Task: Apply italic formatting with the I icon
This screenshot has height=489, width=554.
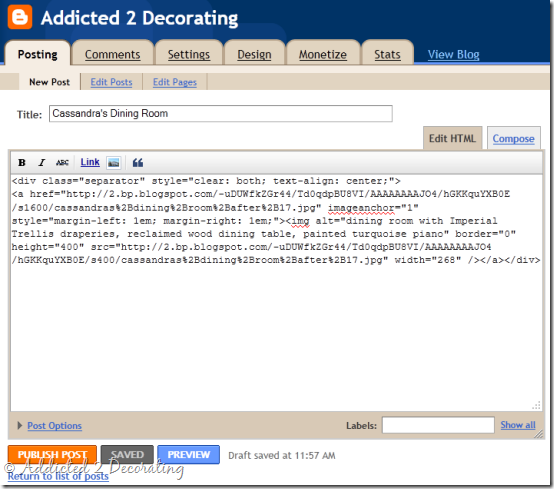Action: 42,163
